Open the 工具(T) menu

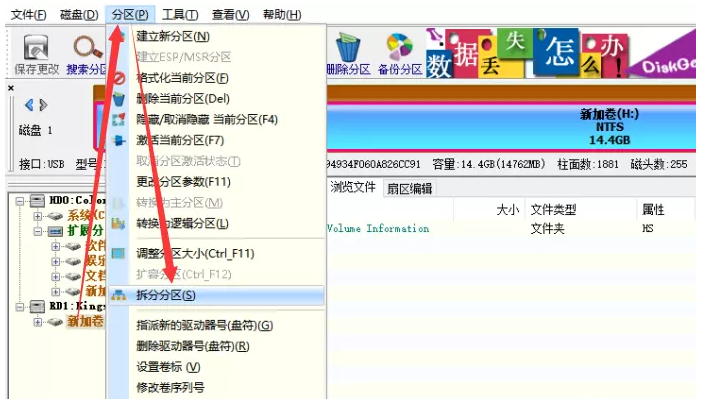pyautogui.click(x=180, y=15)
